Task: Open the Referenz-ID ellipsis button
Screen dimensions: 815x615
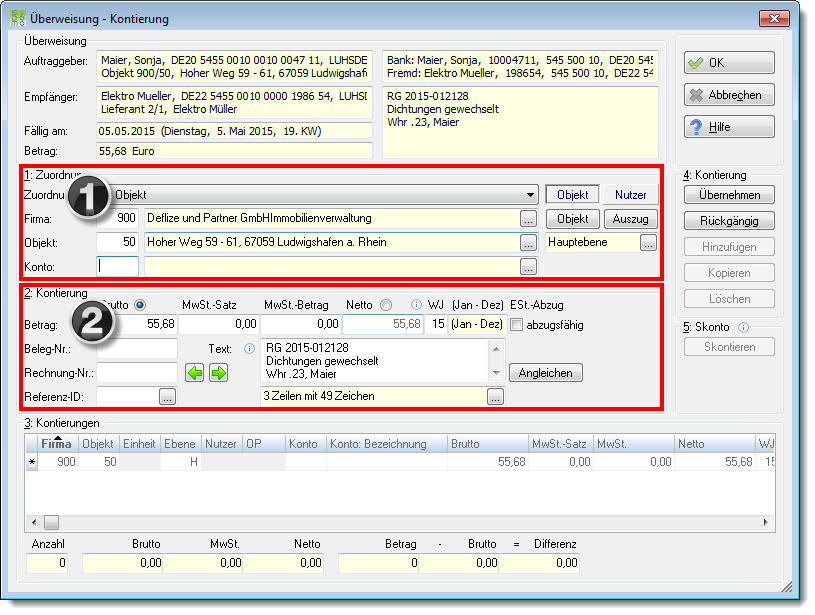Action: [x=167, y=397]
